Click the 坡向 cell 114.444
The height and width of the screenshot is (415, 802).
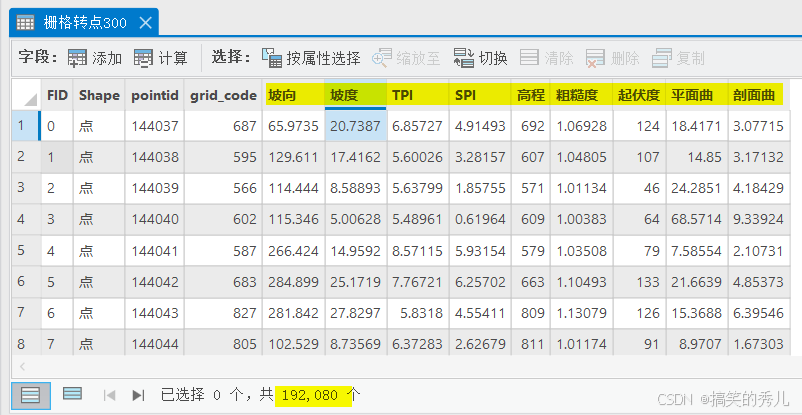pyautogui.click(x=294, y=188)
